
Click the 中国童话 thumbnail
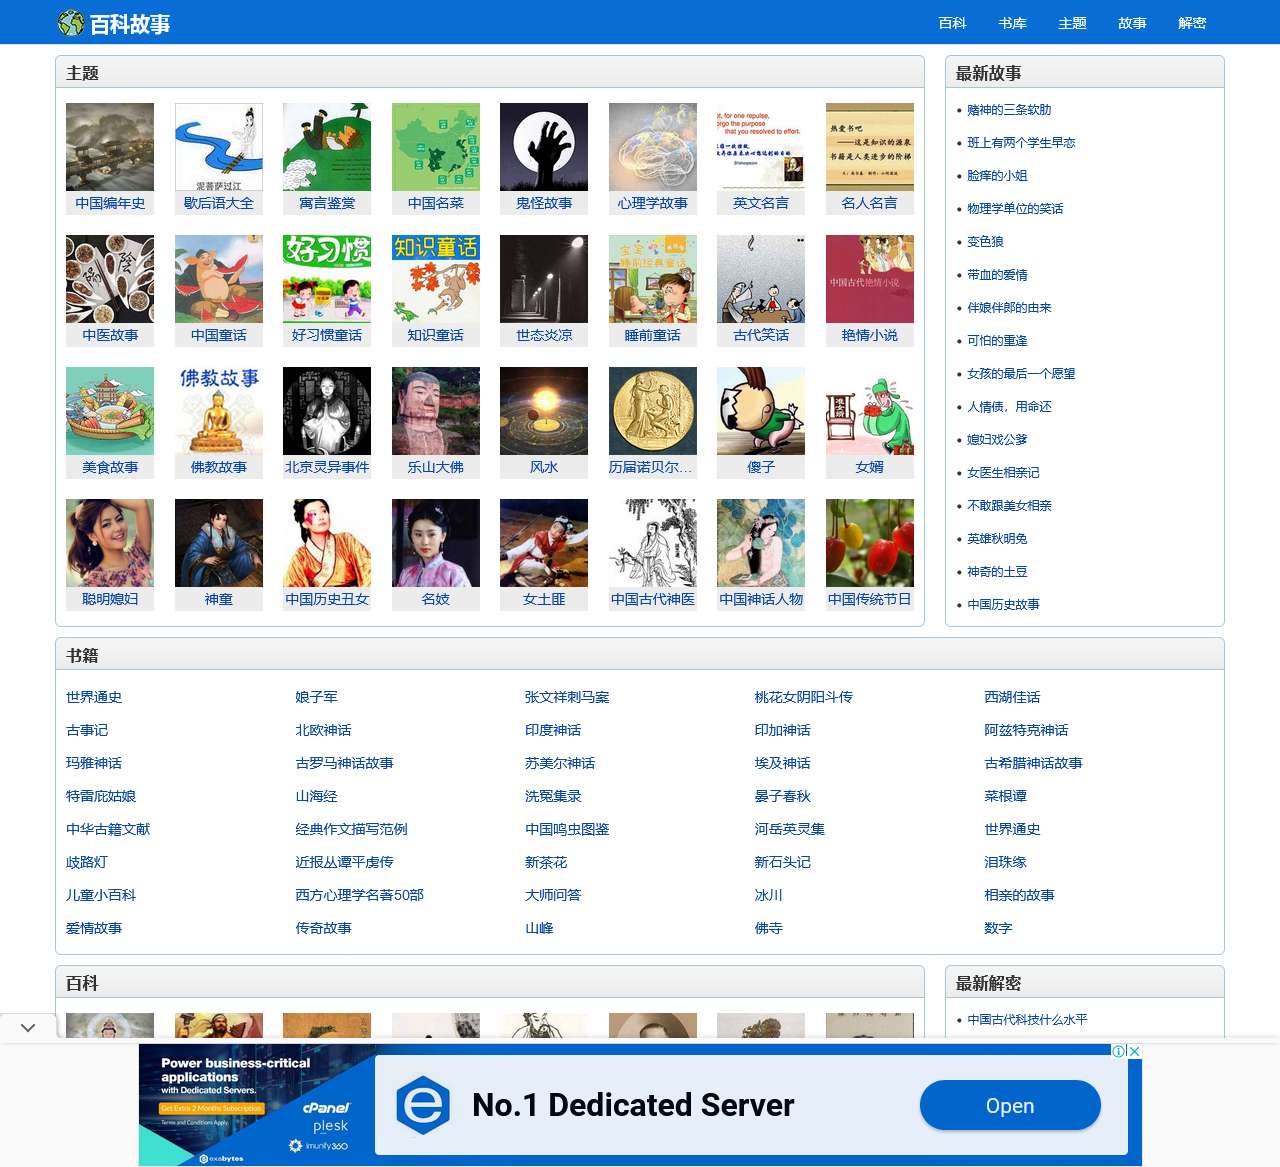click(x=219, y=279)
